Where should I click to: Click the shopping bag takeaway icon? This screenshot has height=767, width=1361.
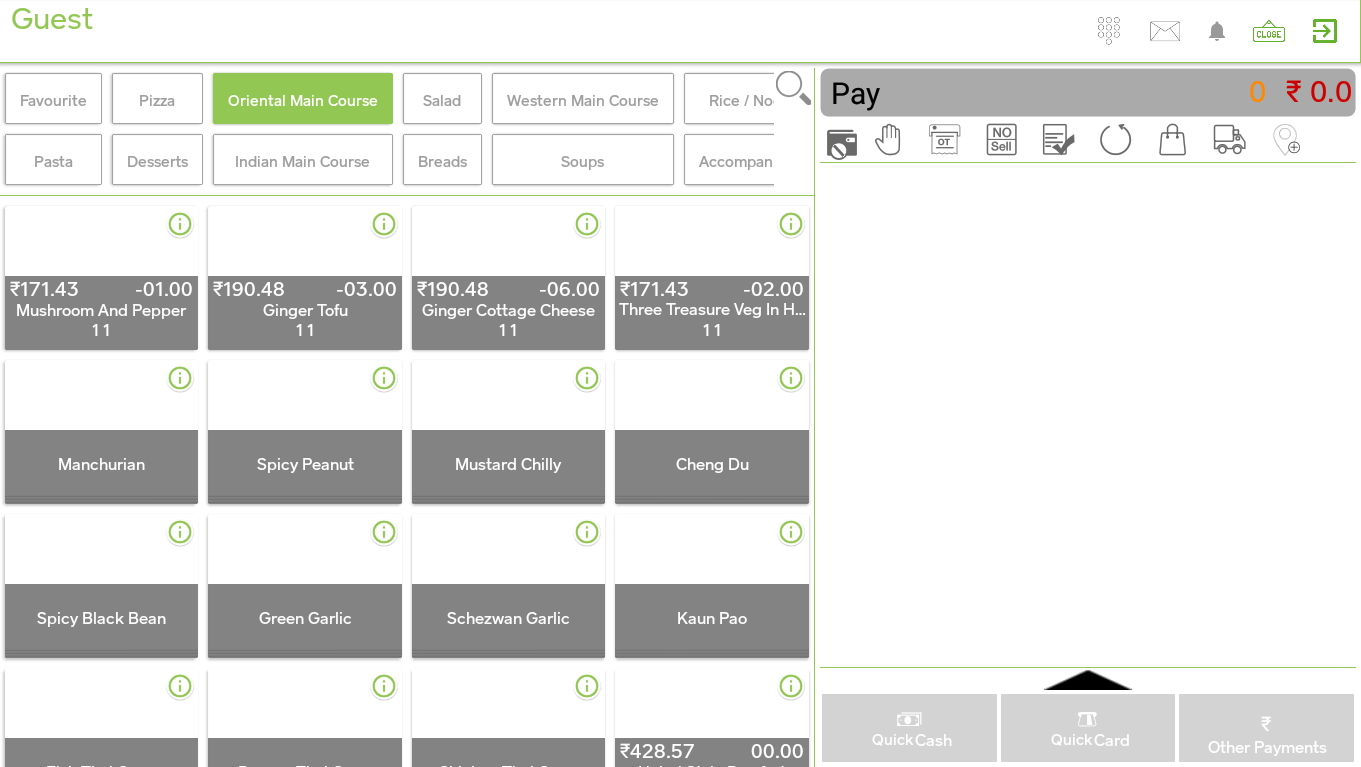click(1172, 140)
